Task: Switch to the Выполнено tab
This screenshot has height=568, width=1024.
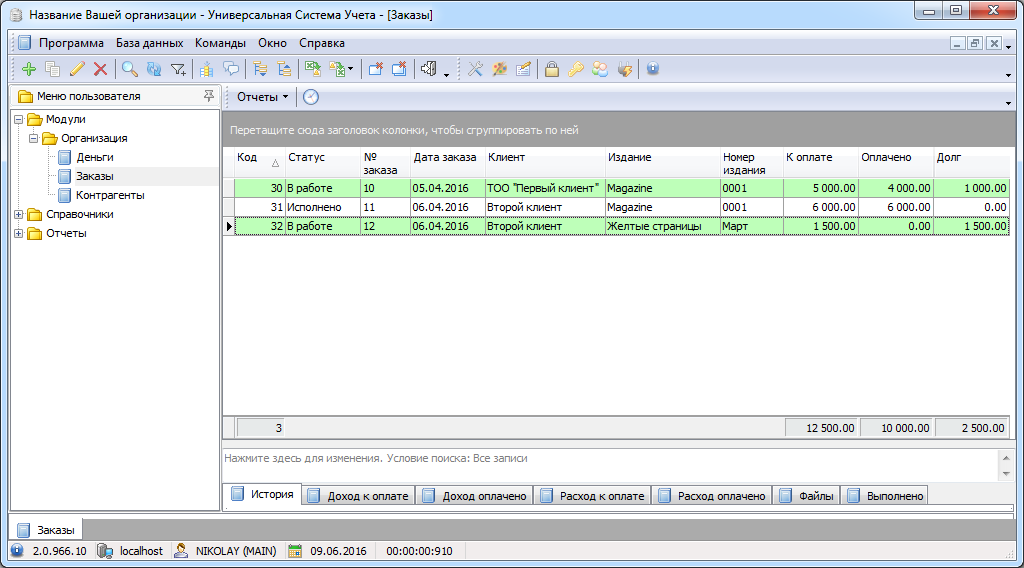Action: click(x=885, y=496)
